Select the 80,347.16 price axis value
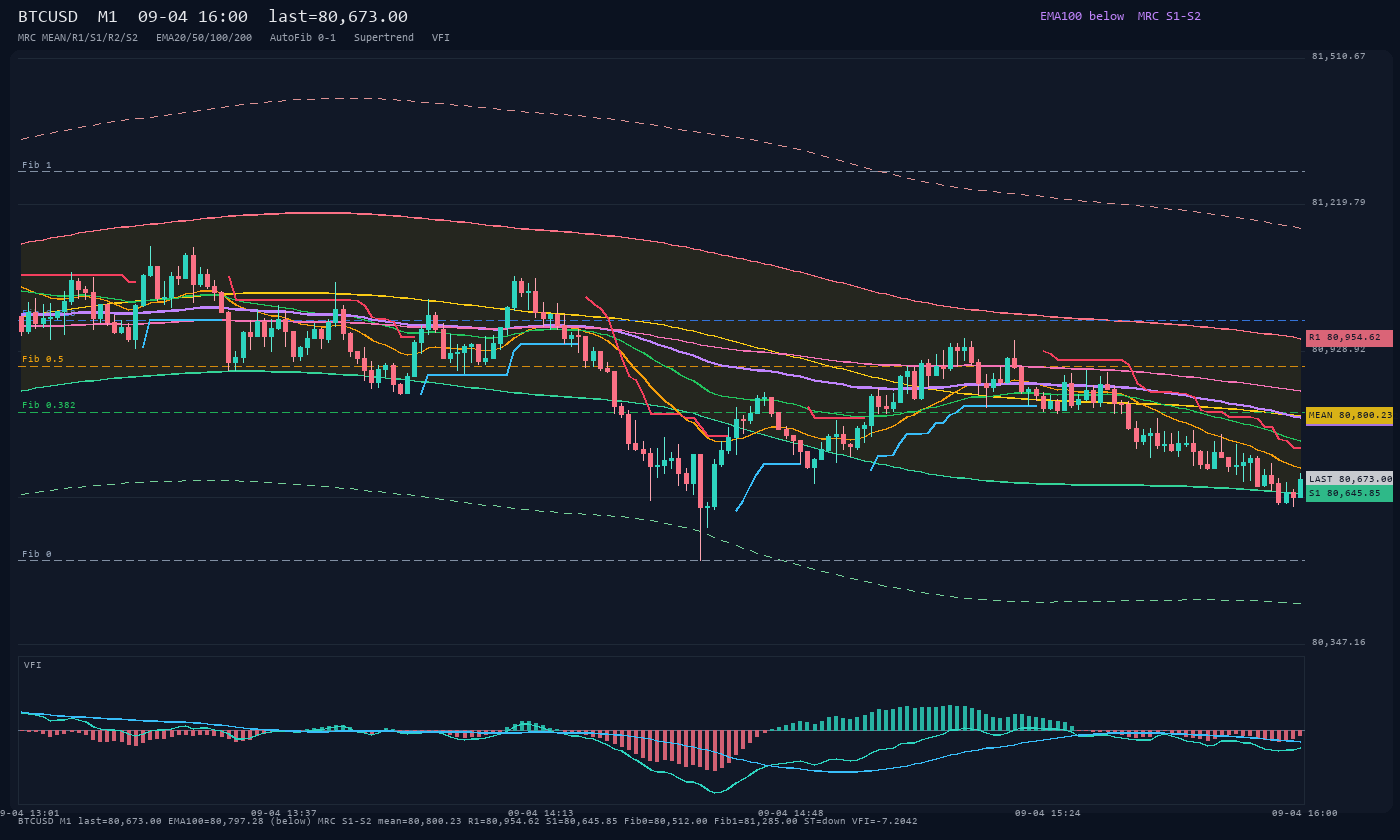This screenshot has height=840, width=1400. 1338,642
